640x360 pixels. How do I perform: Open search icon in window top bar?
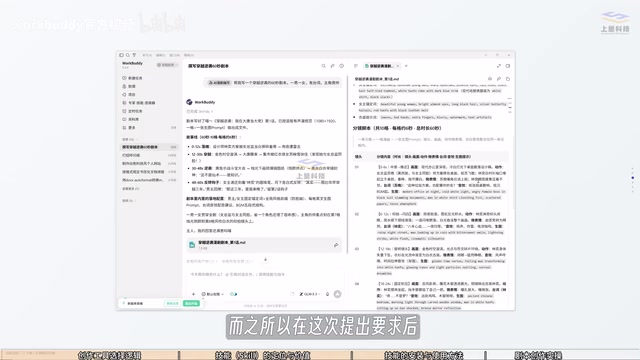pos(128,55)
